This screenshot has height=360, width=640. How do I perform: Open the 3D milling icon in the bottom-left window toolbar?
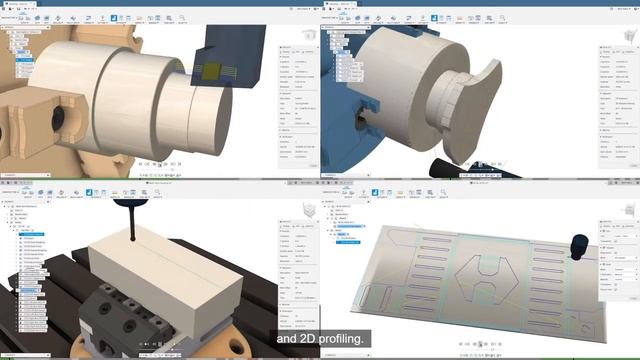[x=49, y=192]
